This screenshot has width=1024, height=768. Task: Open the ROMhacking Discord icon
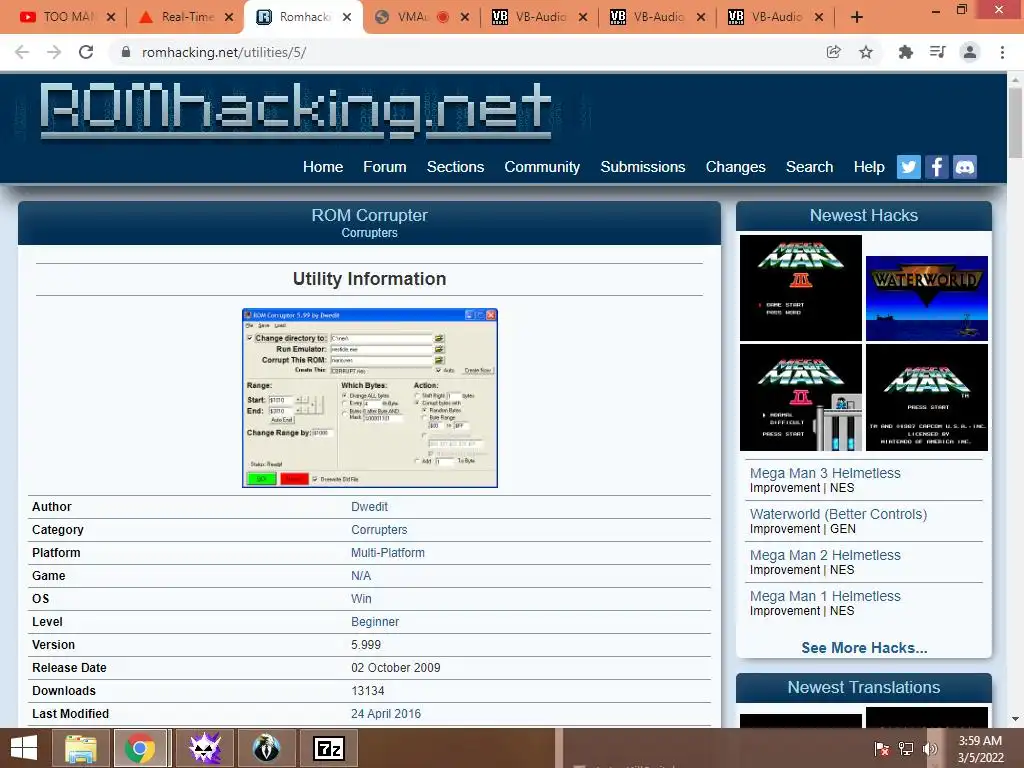[x=965, y=167]
